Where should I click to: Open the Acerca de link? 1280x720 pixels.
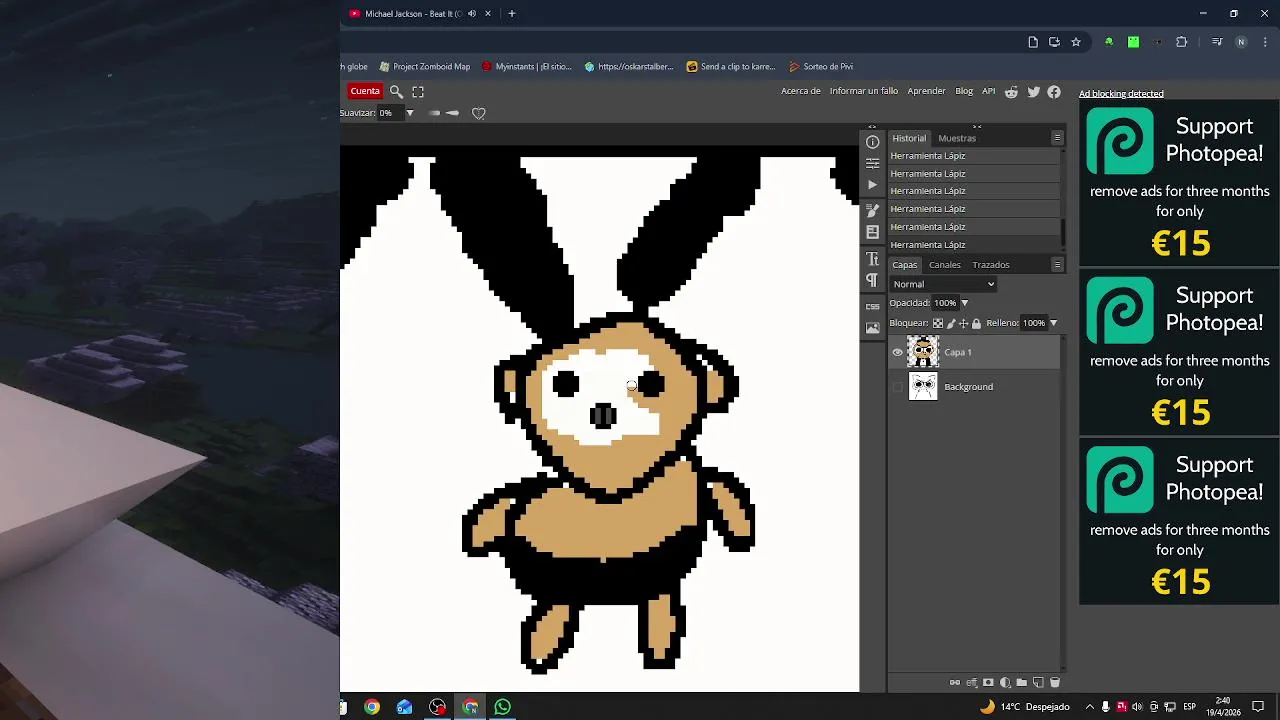pos(801,91)
